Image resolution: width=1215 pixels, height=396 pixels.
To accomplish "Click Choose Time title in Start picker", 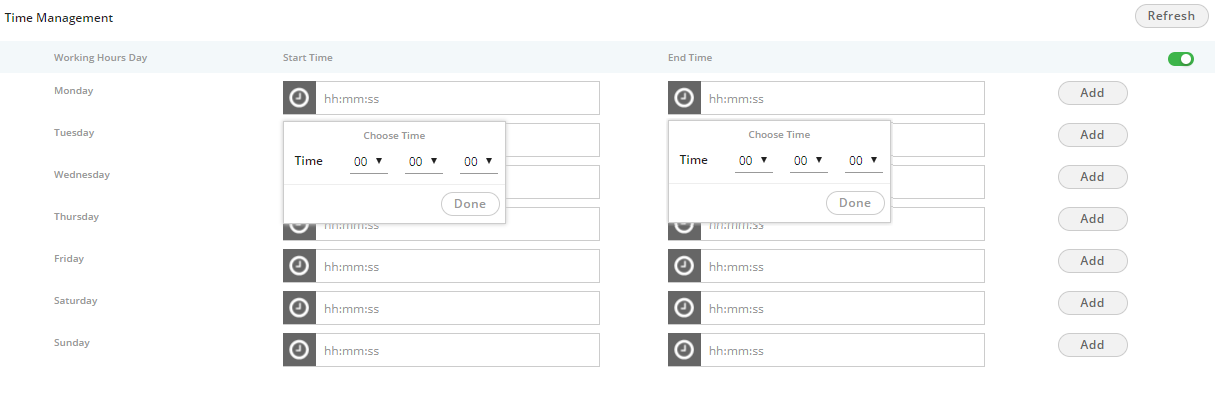I will [x=394, y=135].
